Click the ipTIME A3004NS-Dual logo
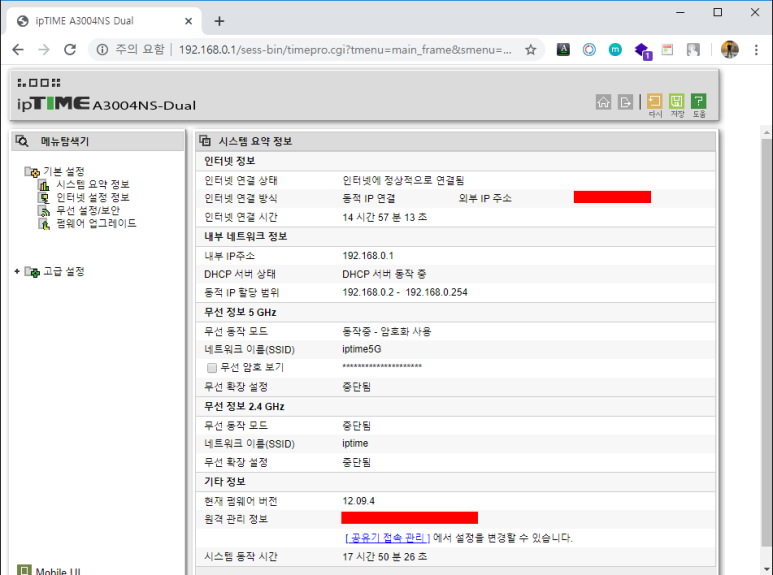This screenshot has height=575, width=773. click(106, 104)
